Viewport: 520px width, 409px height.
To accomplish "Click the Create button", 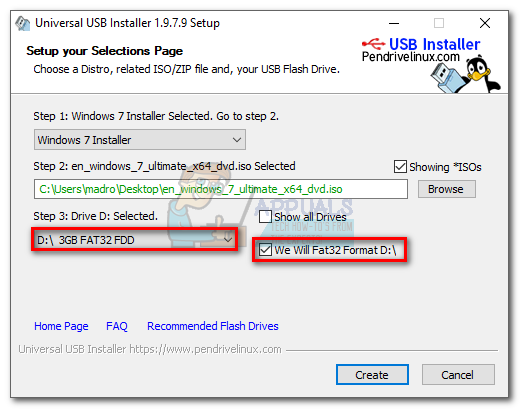I will [372, 375].
